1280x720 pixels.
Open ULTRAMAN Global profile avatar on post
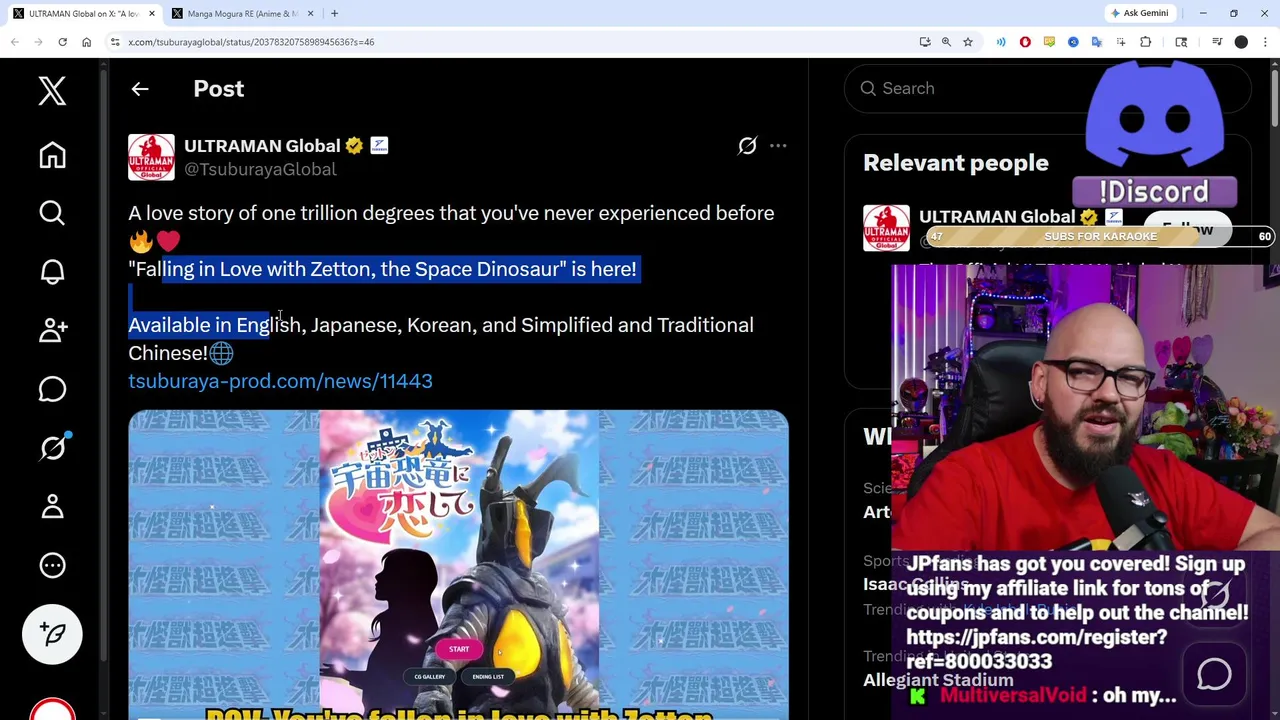point(151,157)
